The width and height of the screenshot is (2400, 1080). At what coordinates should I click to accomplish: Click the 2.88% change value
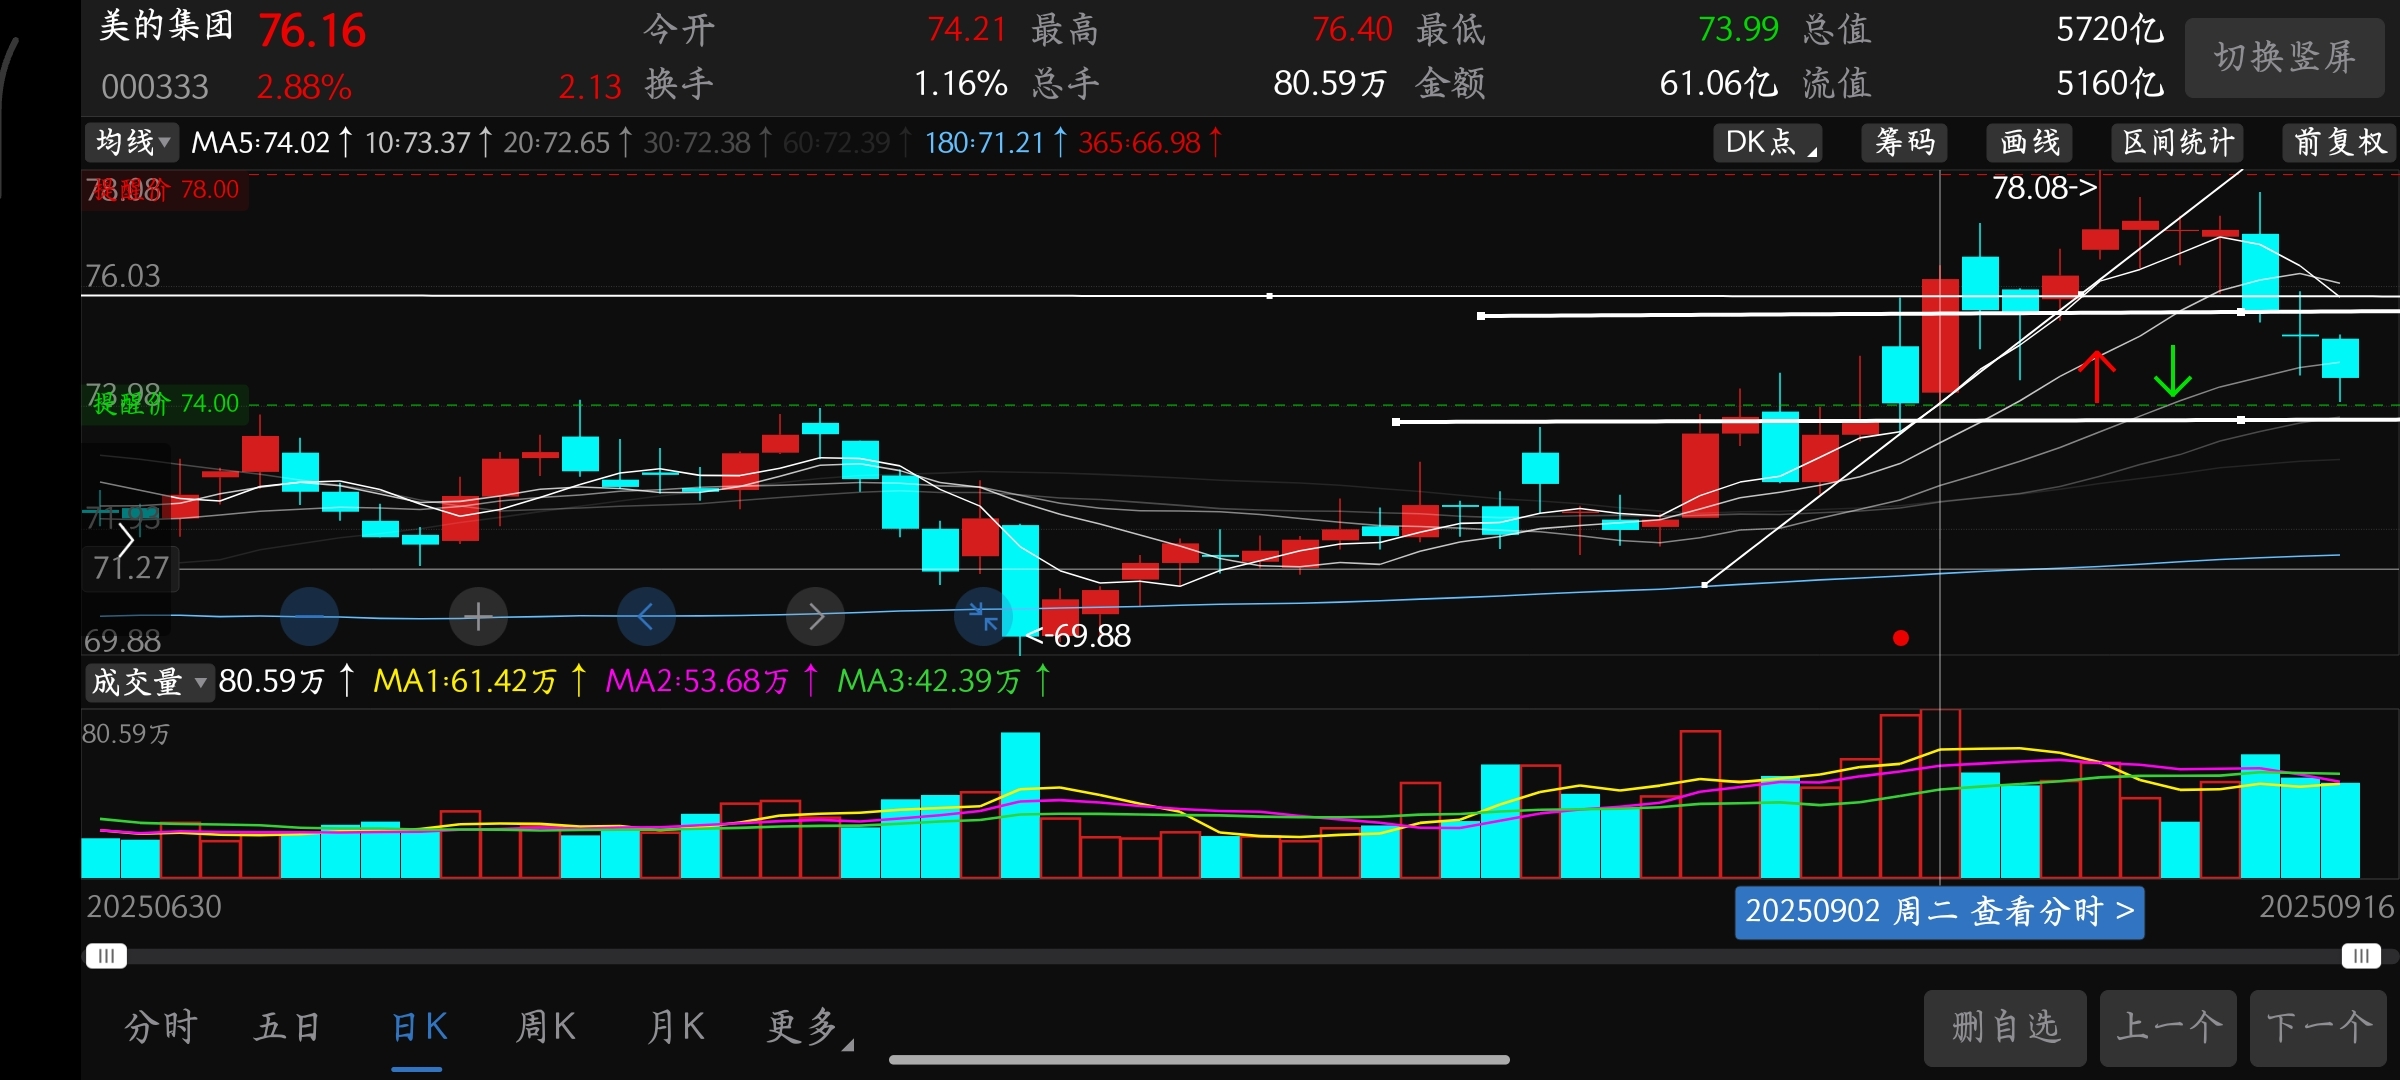pyautogui.click(x=304, y=88)
